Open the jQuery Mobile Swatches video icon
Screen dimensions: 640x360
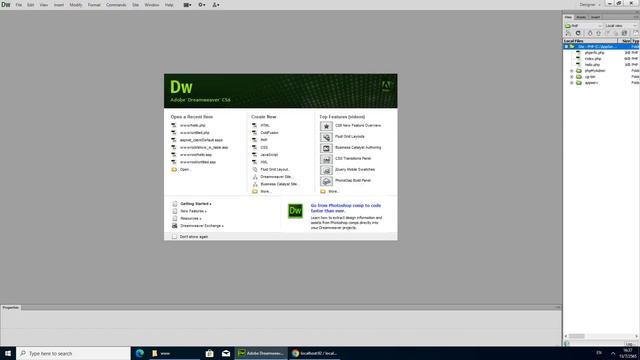[326, 170]
